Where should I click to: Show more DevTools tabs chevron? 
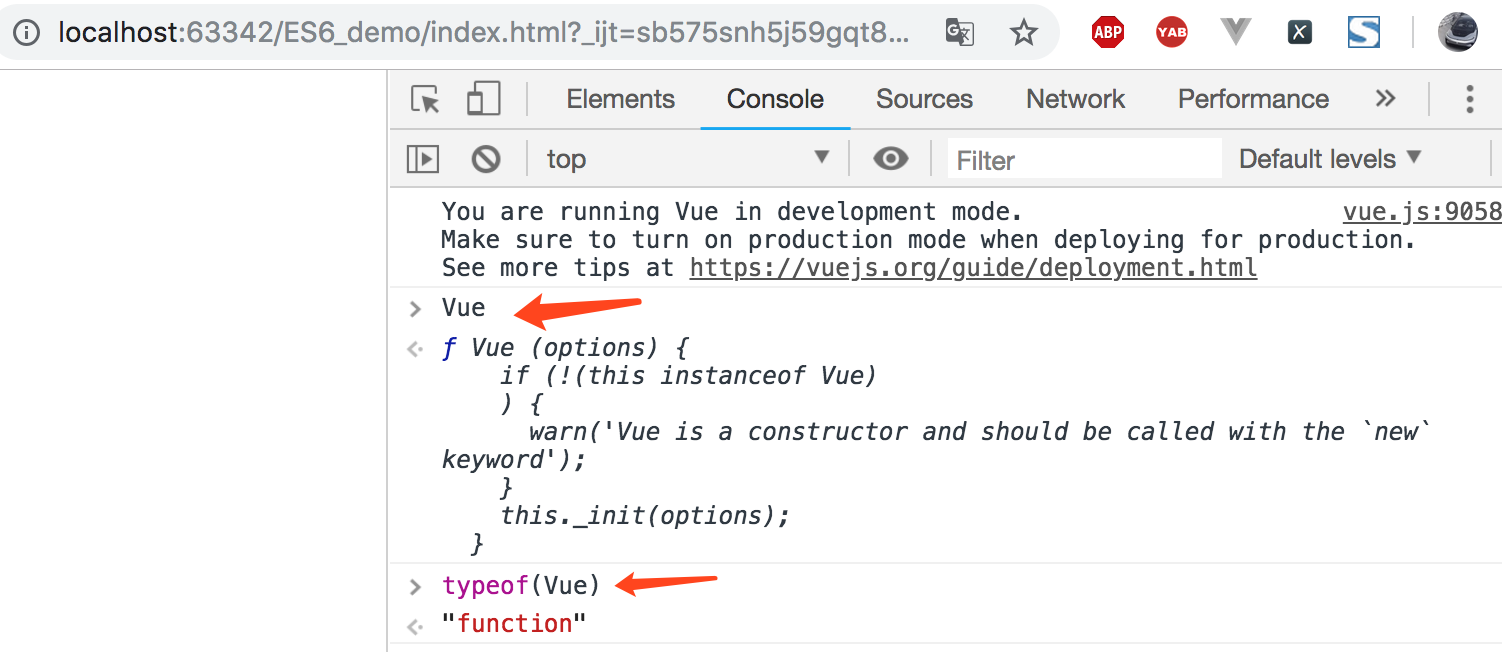(x=1385, y=99)
